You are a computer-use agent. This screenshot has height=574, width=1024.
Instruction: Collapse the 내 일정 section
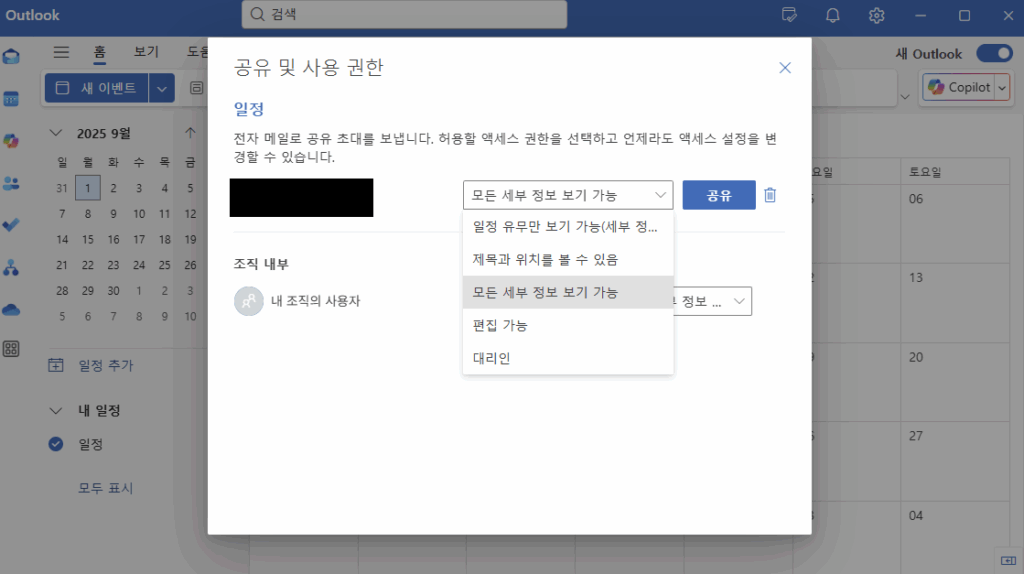(56, 411)
